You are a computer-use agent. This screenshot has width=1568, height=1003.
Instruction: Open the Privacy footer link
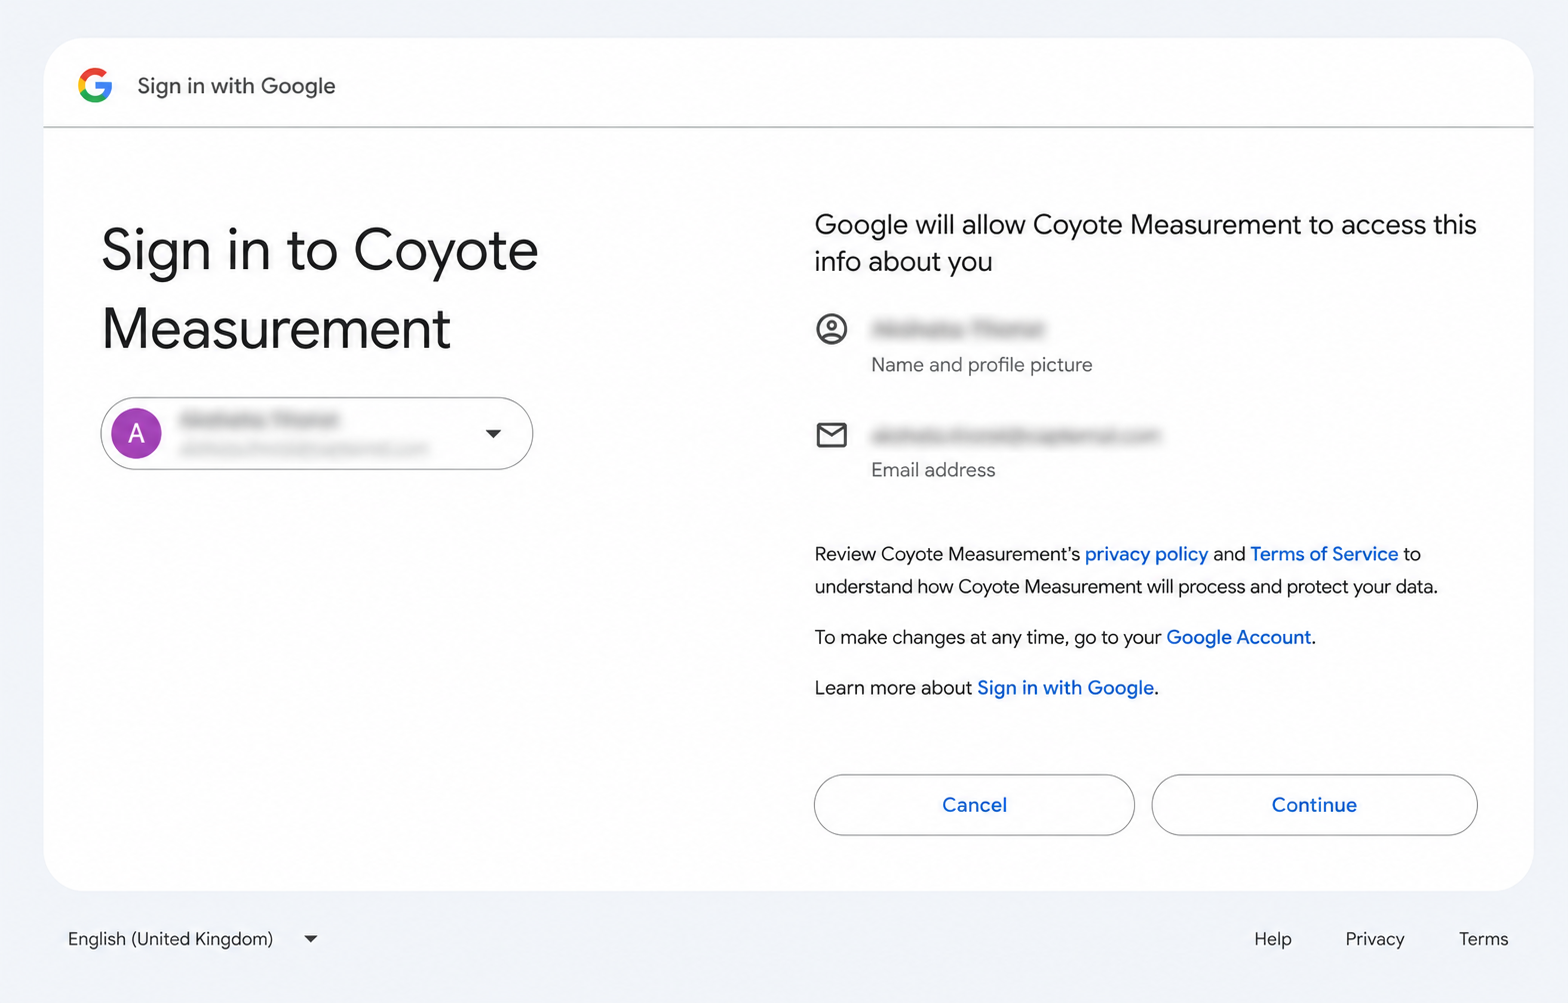(1374, 939)
